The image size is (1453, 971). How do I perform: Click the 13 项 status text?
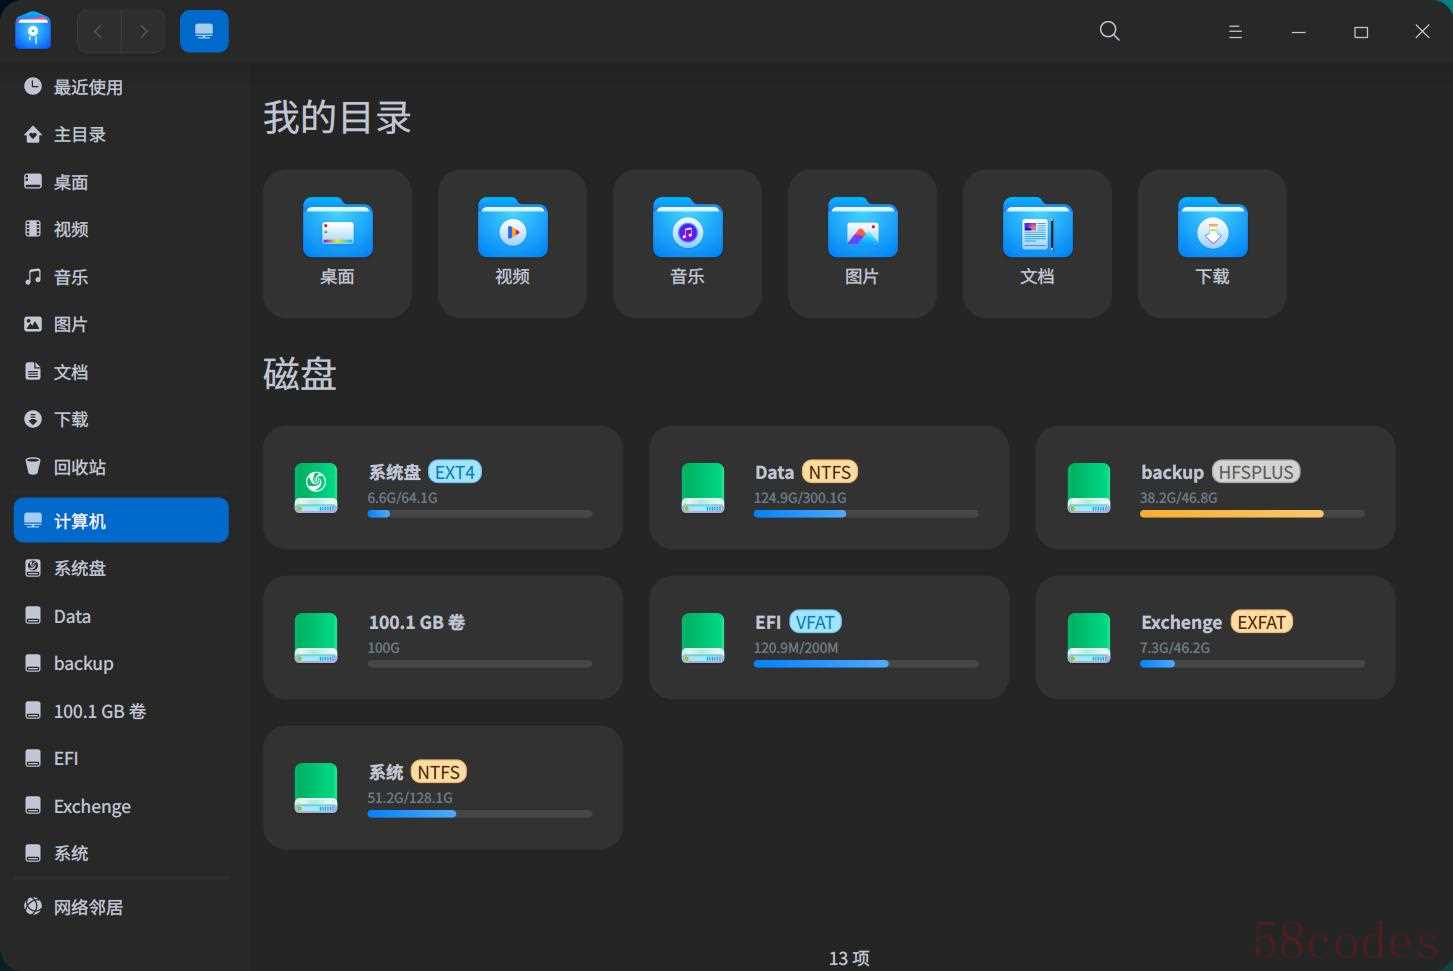click(x=849, y=958)
